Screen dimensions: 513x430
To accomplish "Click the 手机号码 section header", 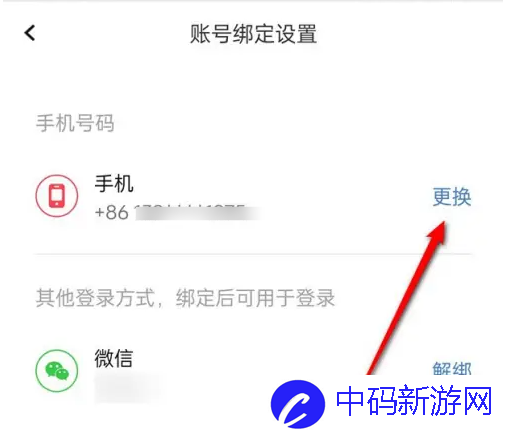I will [75, 123].
